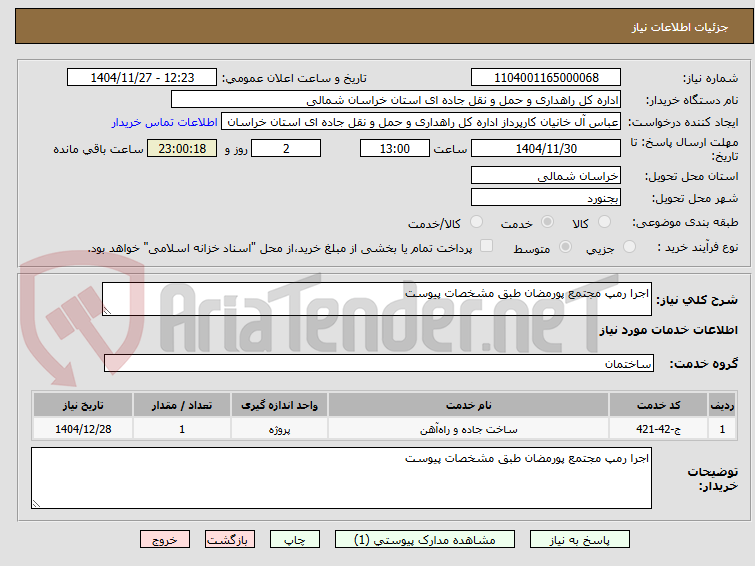Click the طبقه بندی موضوعی label

point(685,222)
